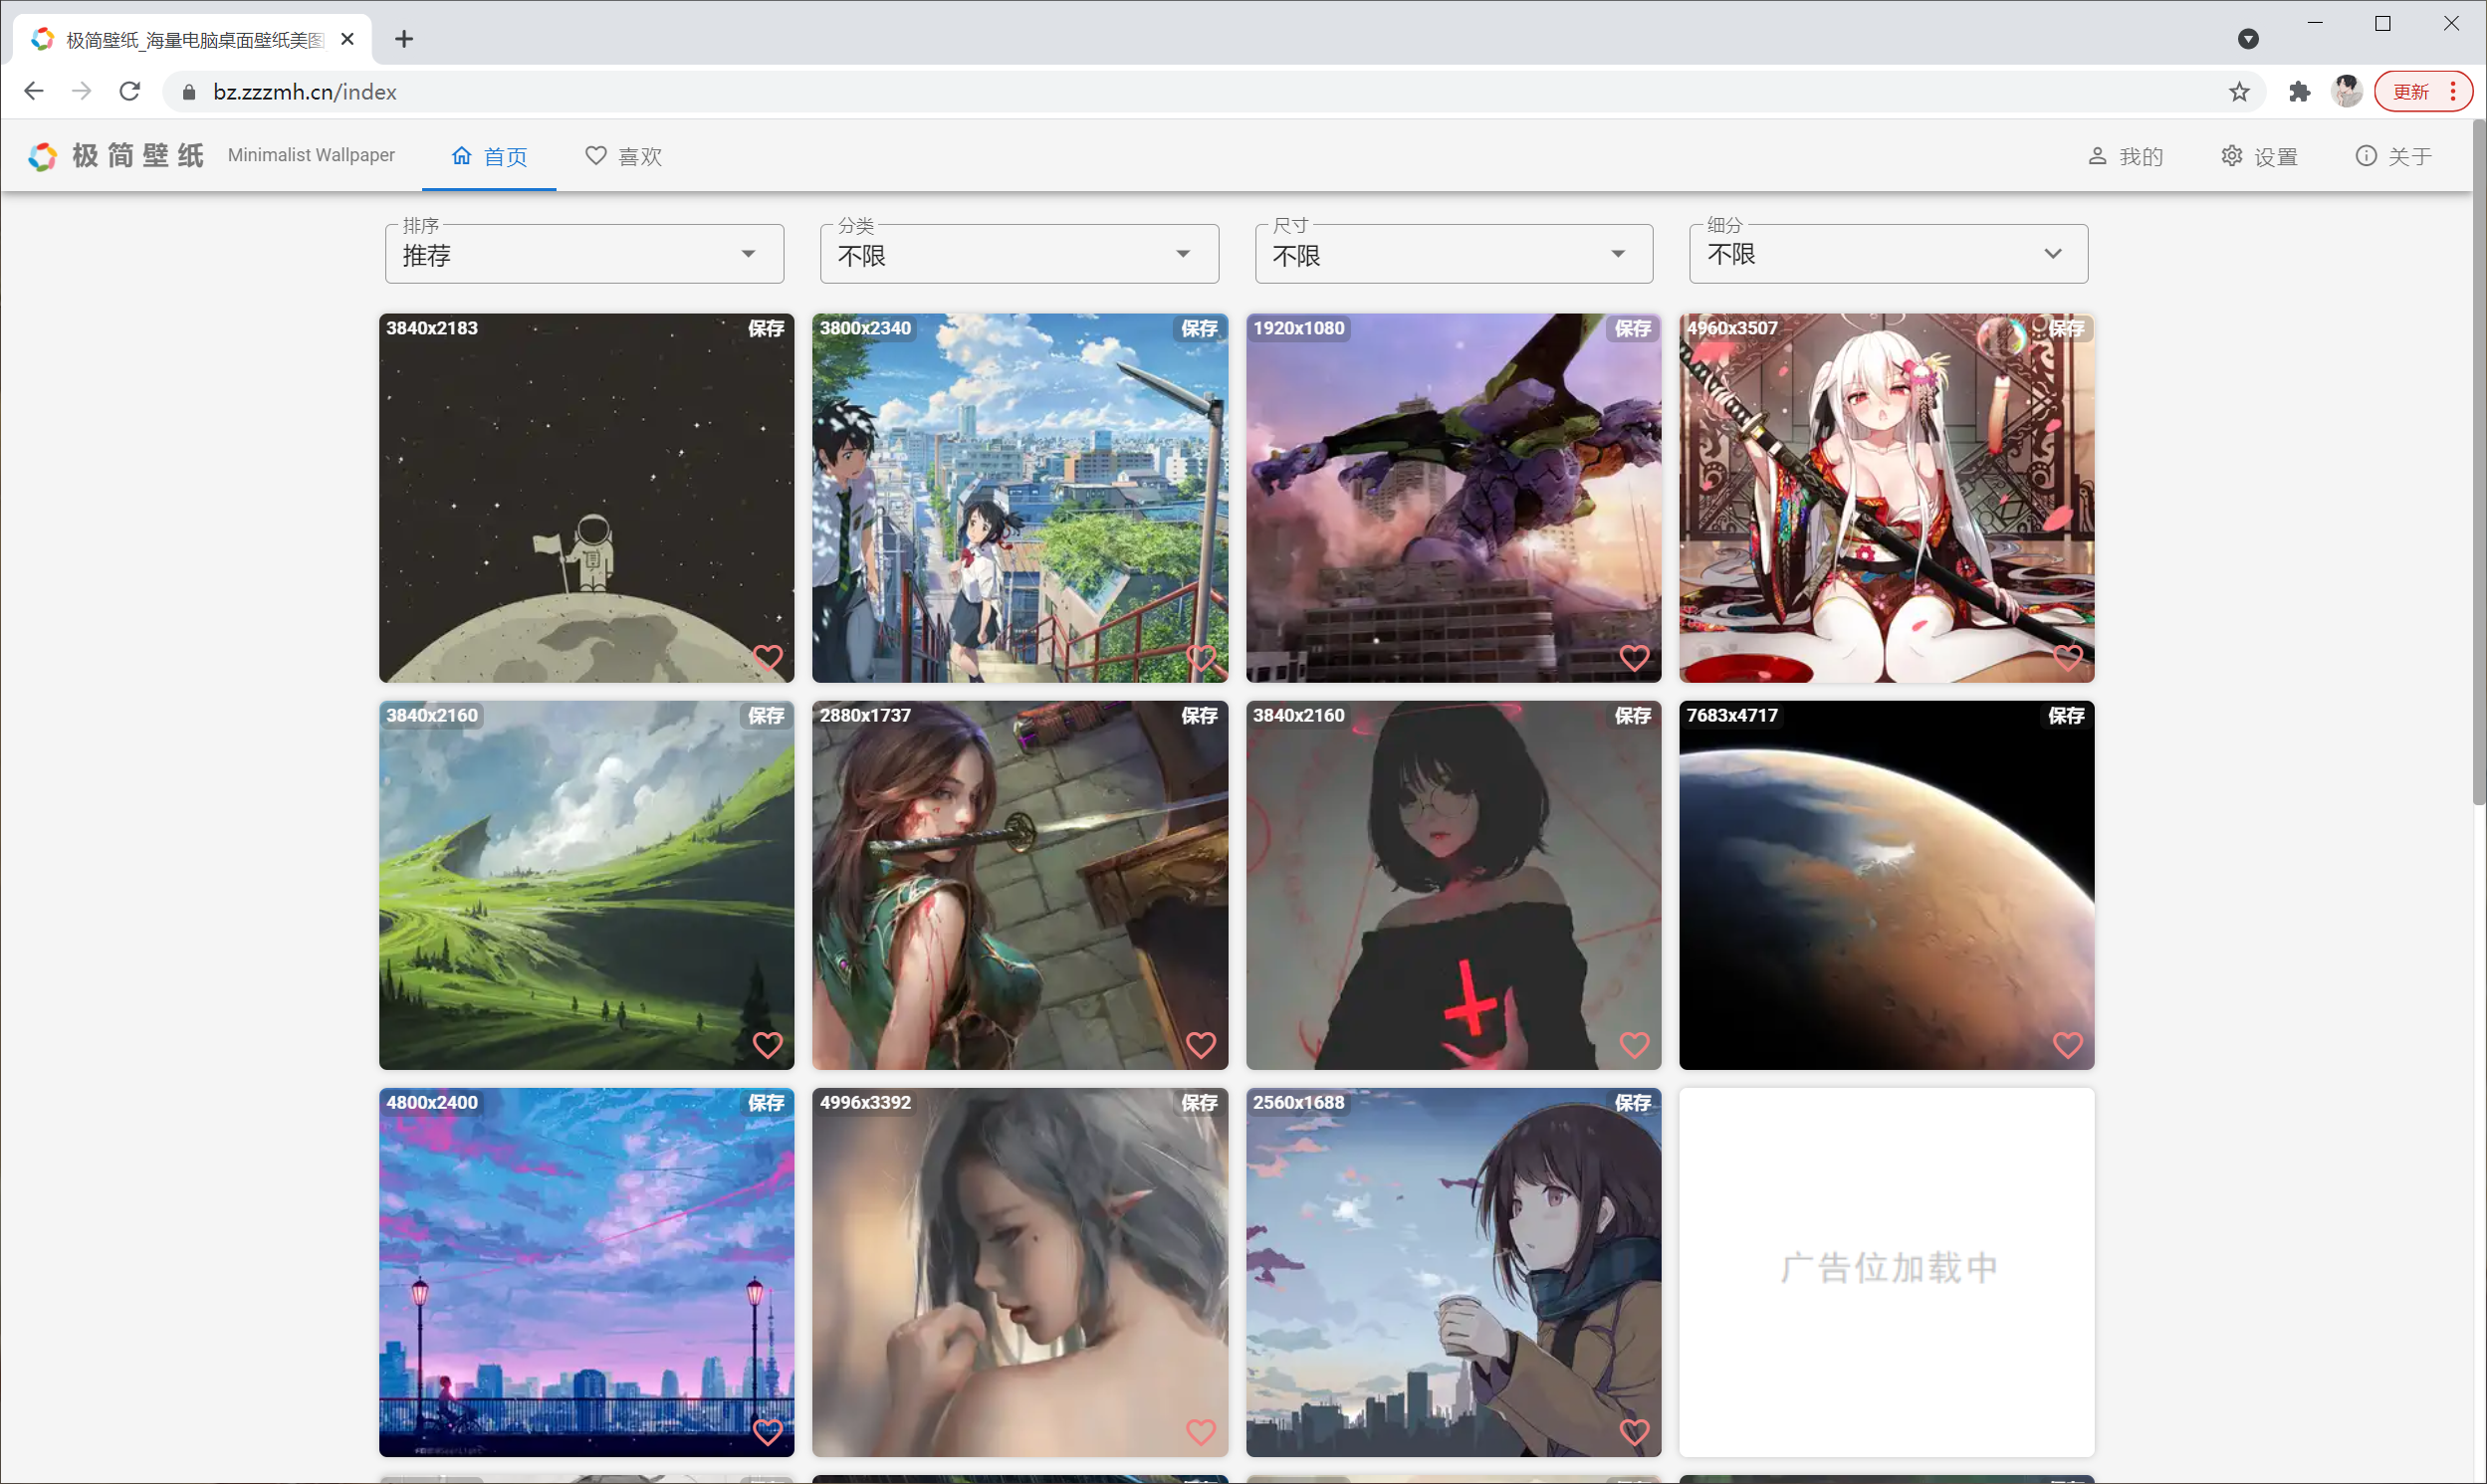Viewport: 2487px width, 1484px height.
Task: Save the 3800x2340 city wallpaper
Action: coord(1199,328)
